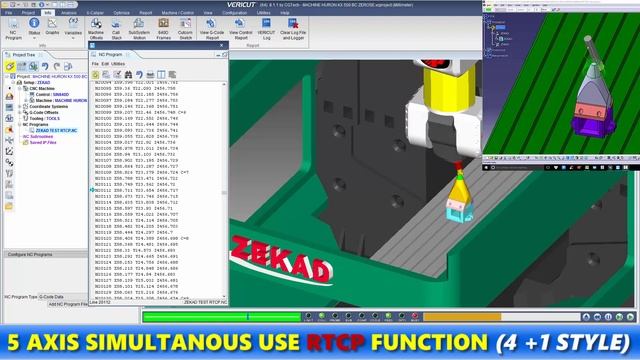Open Call Stack from the ribbon

click(x=116, y=29)
